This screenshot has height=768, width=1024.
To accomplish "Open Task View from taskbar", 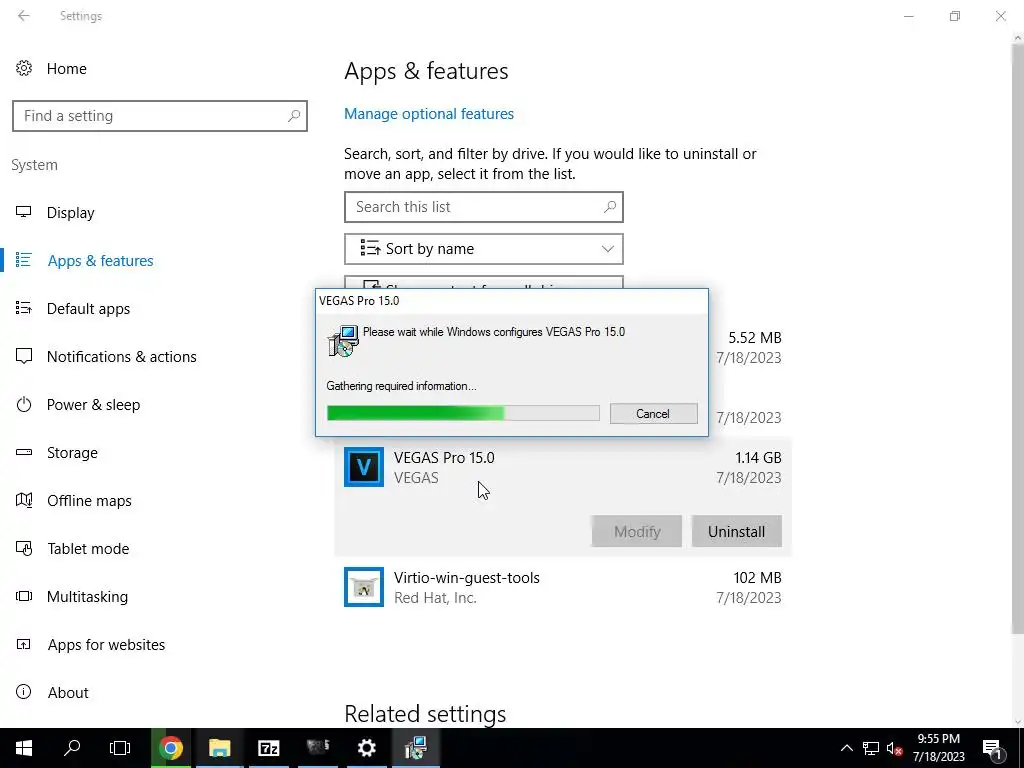I will (x=120, y=748).
